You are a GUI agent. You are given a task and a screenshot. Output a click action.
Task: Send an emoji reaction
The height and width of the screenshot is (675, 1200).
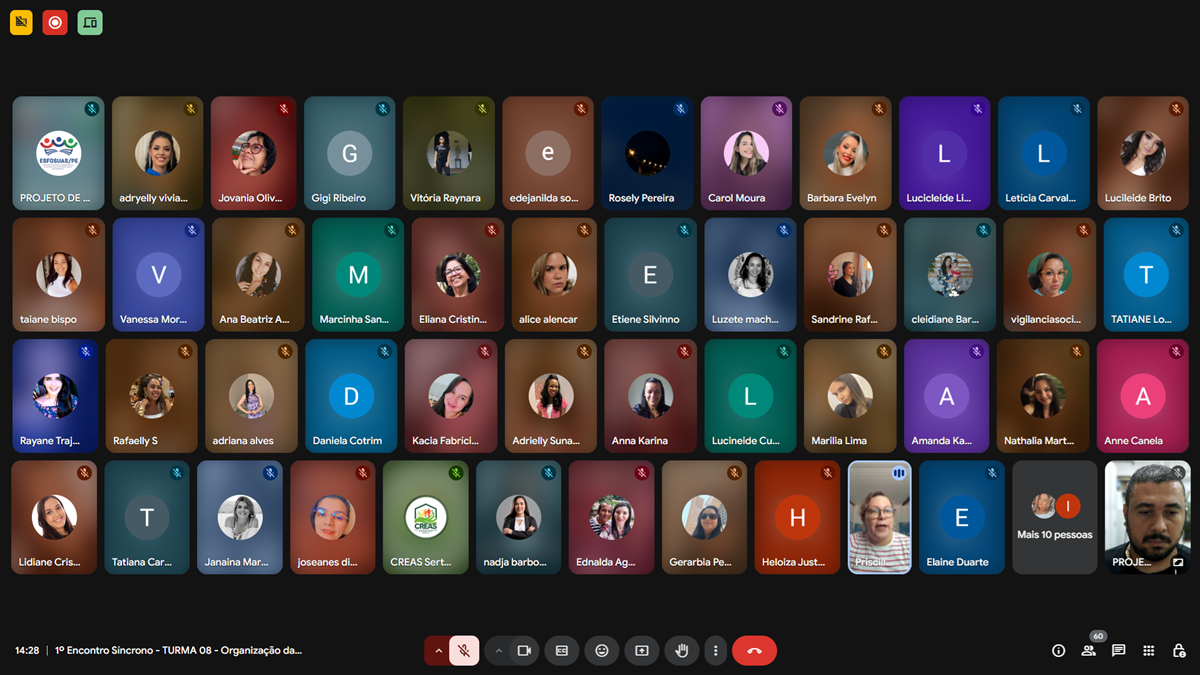tap(602, 650)
